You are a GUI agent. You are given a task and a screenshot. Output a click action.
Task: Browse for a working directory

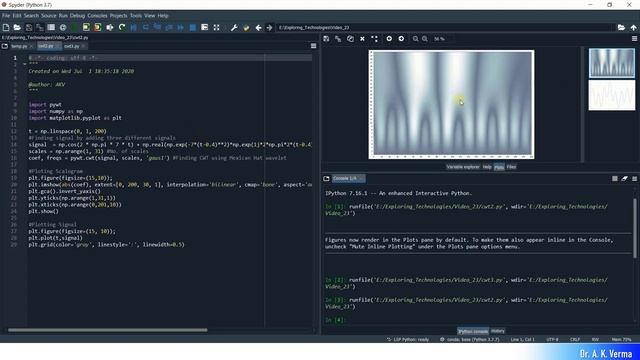click(621, 27)
